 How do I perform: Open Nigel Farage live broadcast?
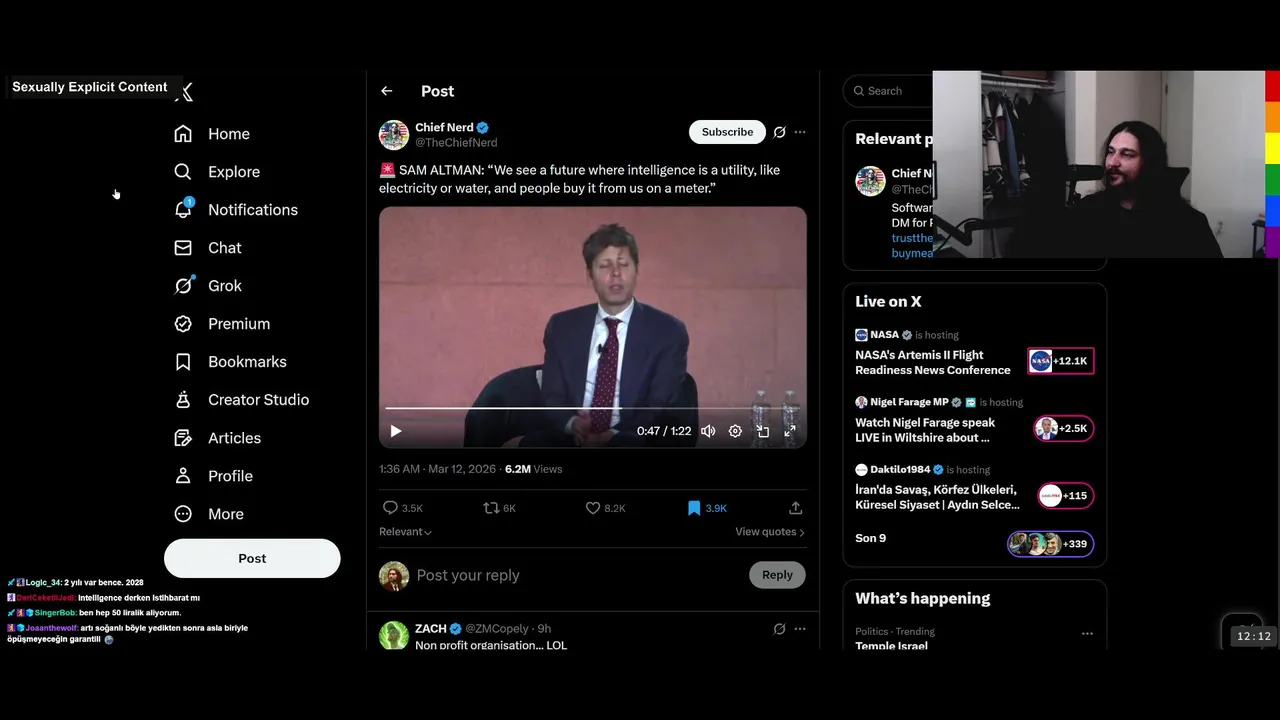[x=925, y=430]
